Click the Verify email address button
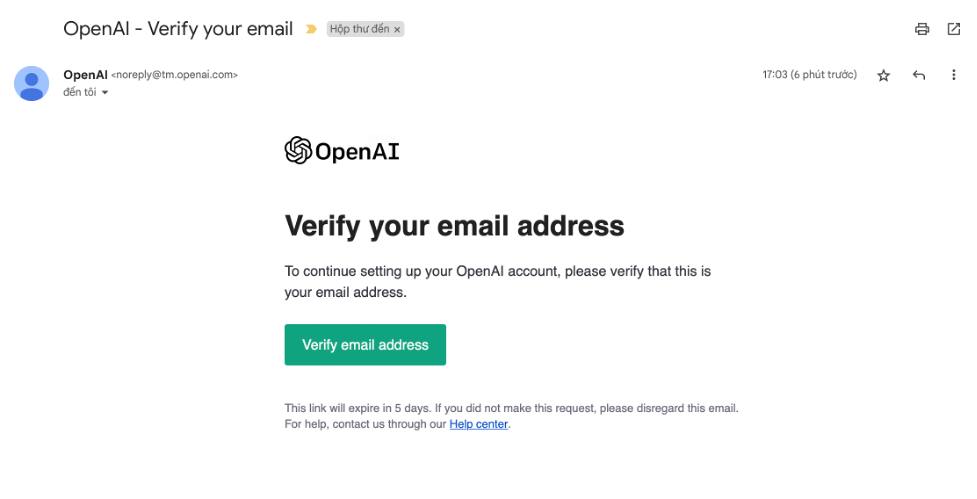The height and width of the screenshot is (499, 977). tap(365, 345)
